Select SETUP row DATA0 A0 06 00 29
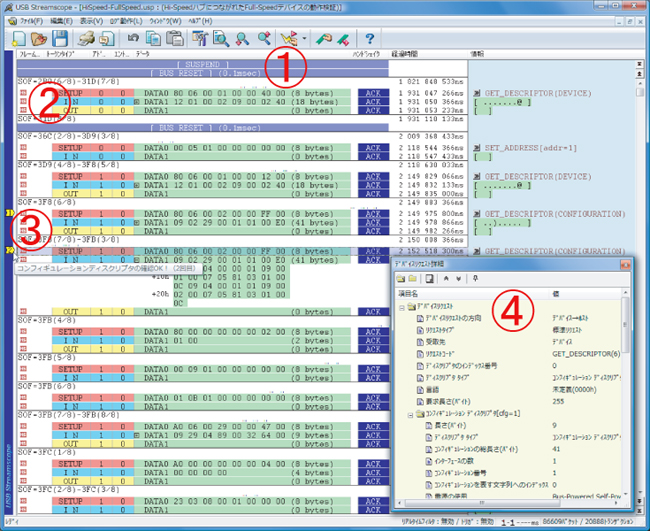Image resolution: width=650 pixels, height=531 pixels. (x=203, y=427)
